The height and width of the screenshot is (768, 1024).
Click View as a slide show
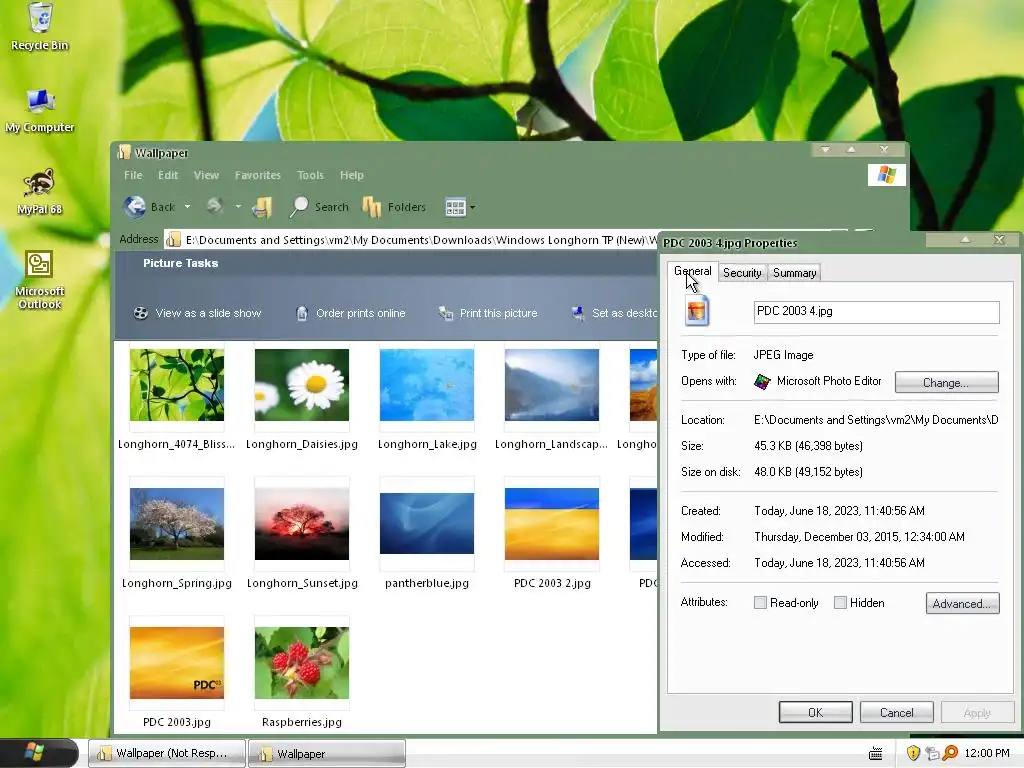[x=197, y=313]
